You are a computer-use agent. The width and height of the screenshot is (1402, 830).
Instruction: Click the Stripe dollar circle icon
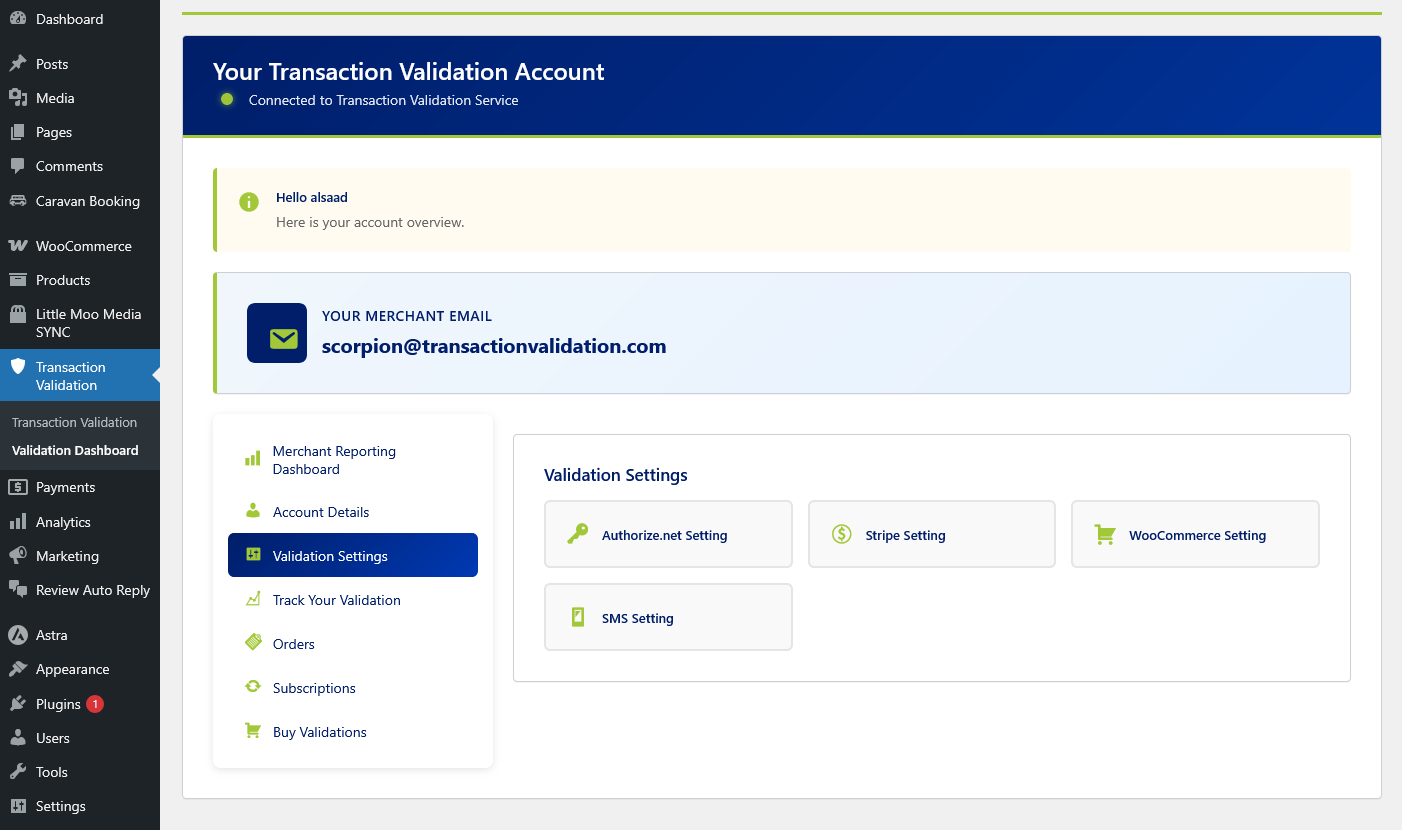tap(841, 534)
